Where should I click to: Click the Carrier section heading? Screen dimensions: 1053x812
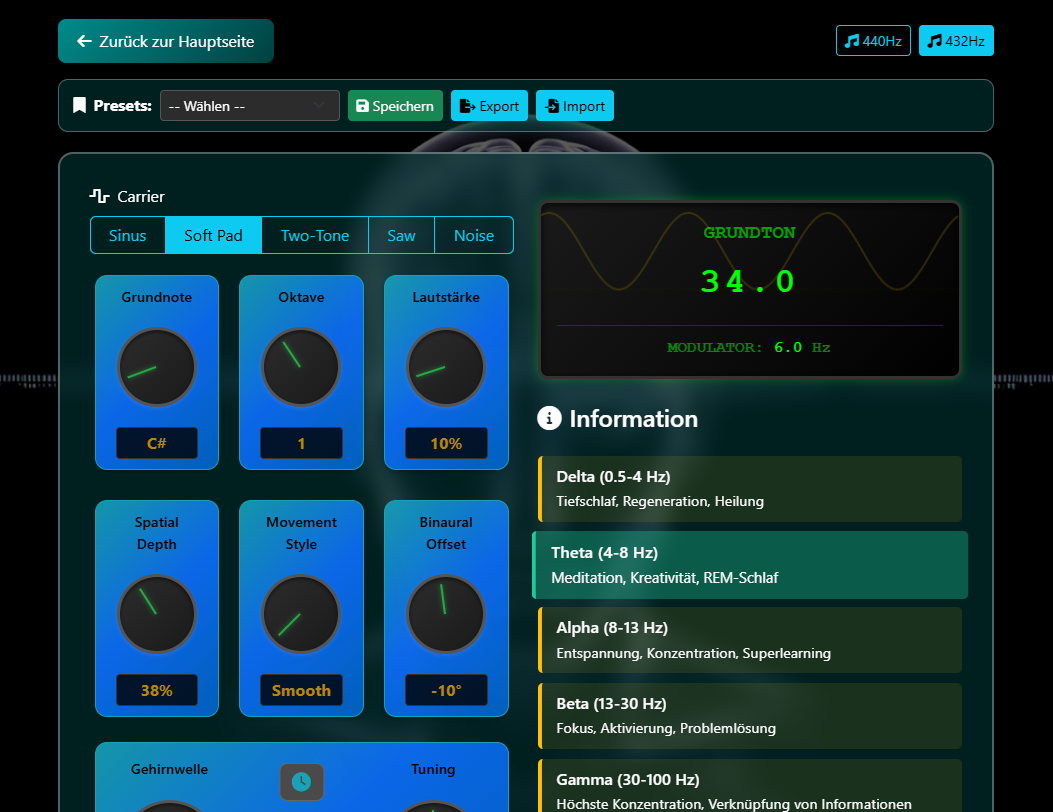tap(141, 196)
